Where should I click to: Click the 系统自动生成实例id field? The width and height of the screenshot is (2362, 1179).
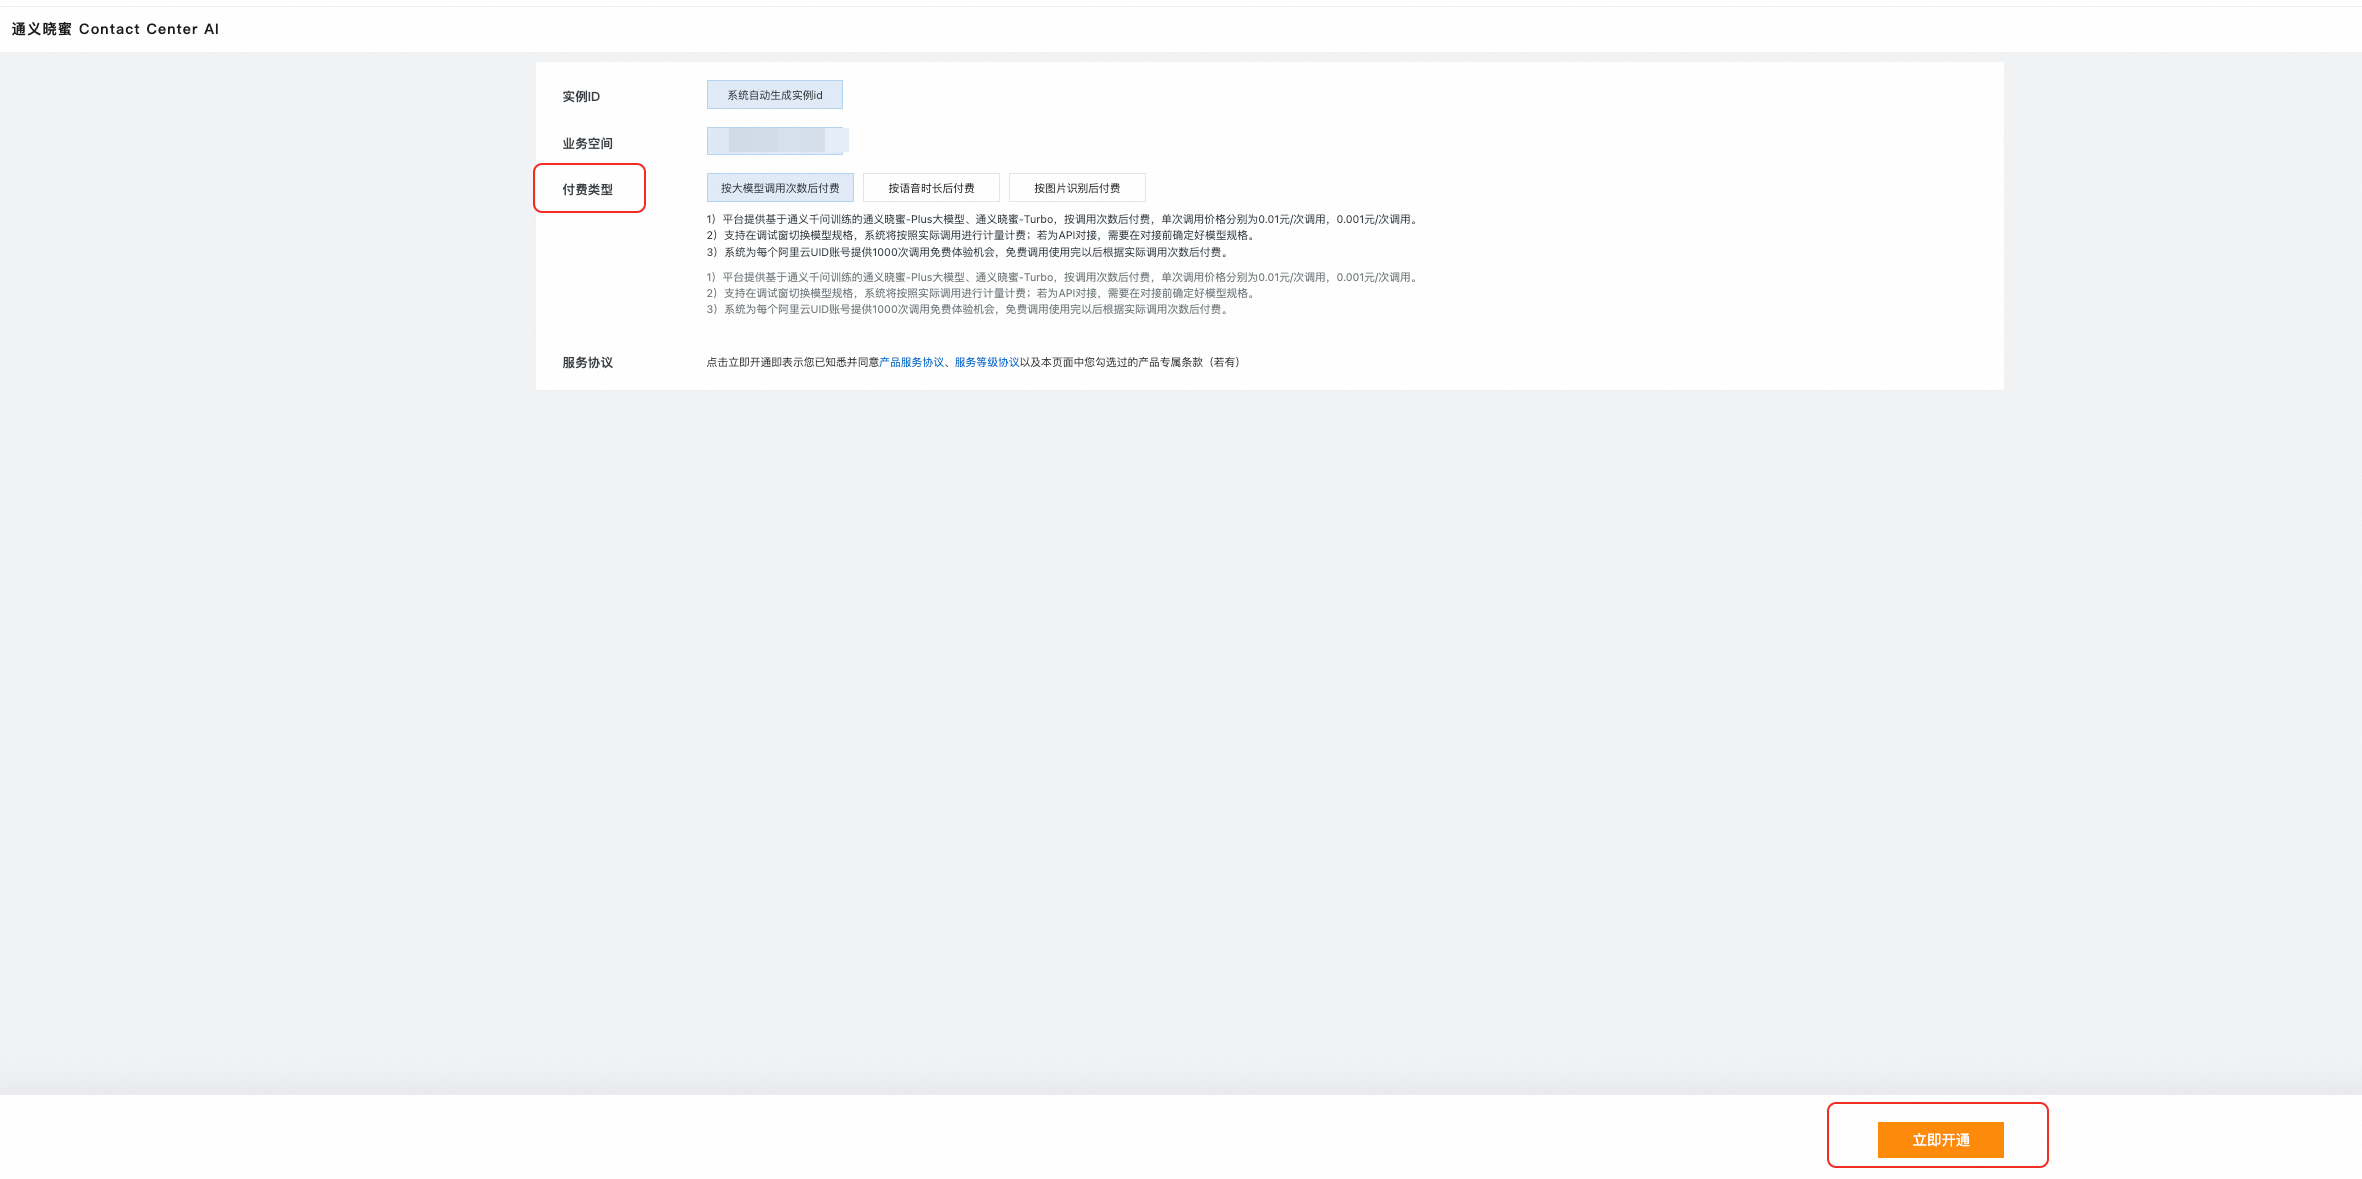(x=775, y=95)
